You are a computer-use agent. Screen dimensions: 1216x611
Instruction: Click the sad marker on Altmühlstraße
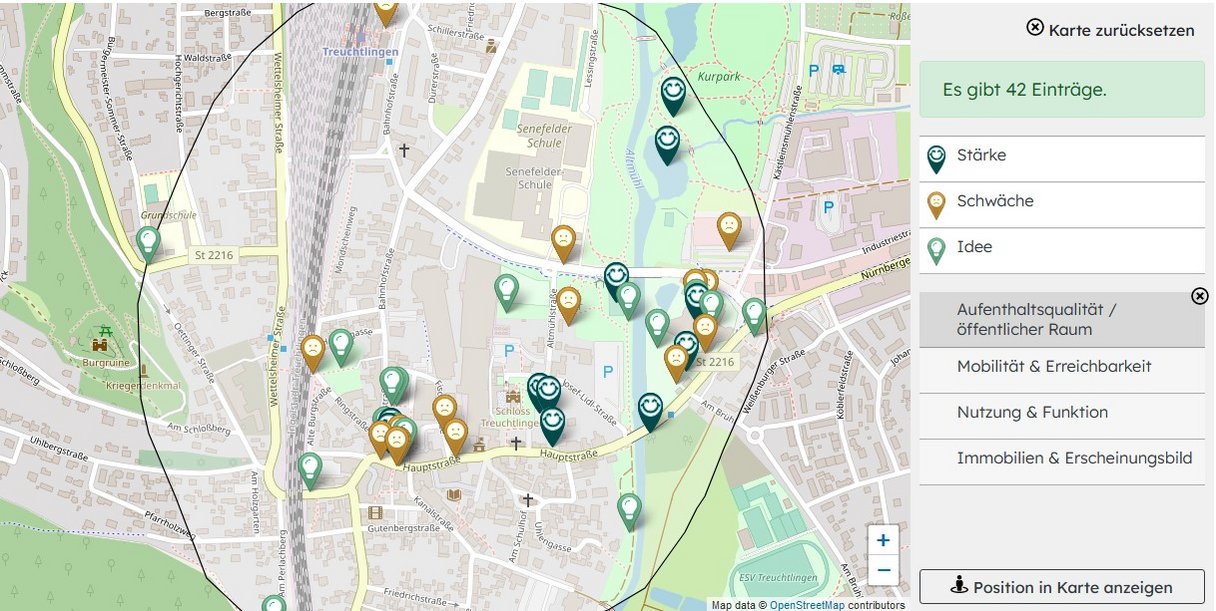coord(568,303)
